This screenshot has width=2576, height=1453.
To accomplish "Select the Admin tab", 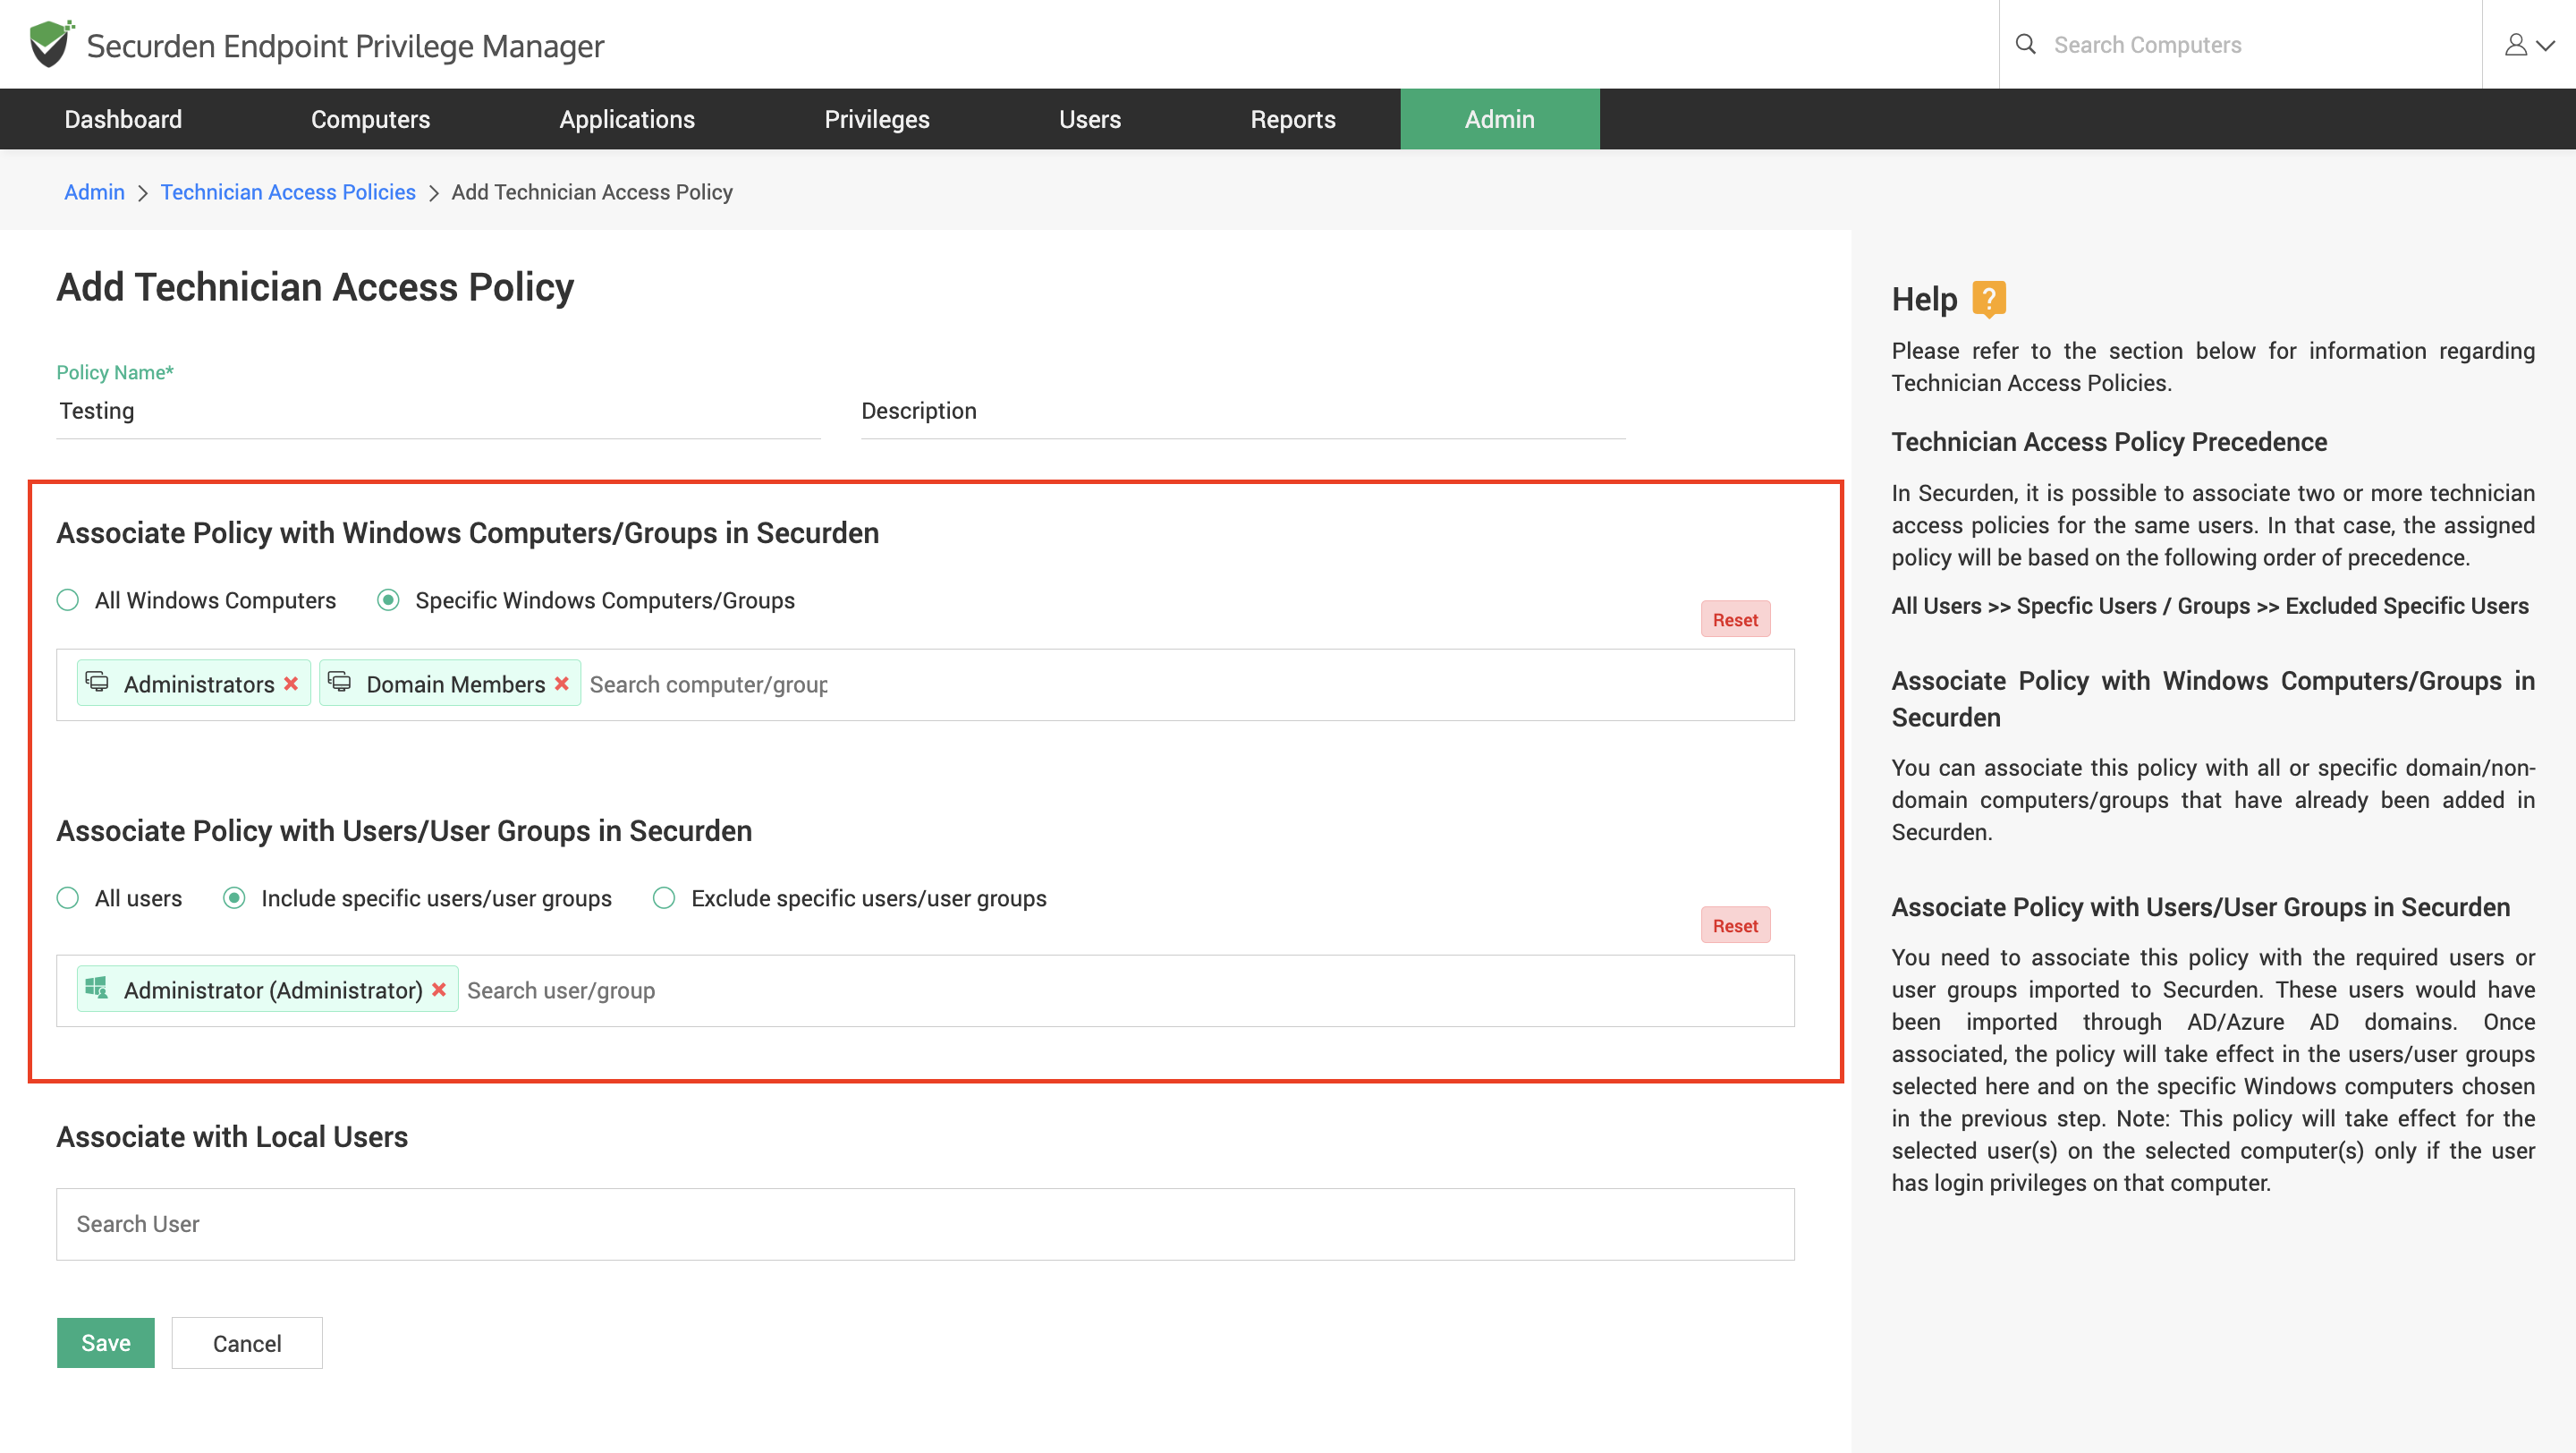I will [1500, 119].
